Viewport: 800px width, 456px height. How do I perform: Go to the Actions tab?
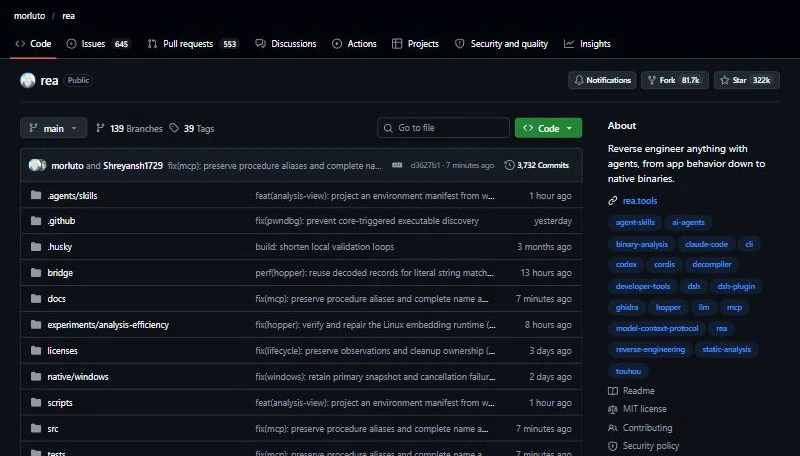354,44
